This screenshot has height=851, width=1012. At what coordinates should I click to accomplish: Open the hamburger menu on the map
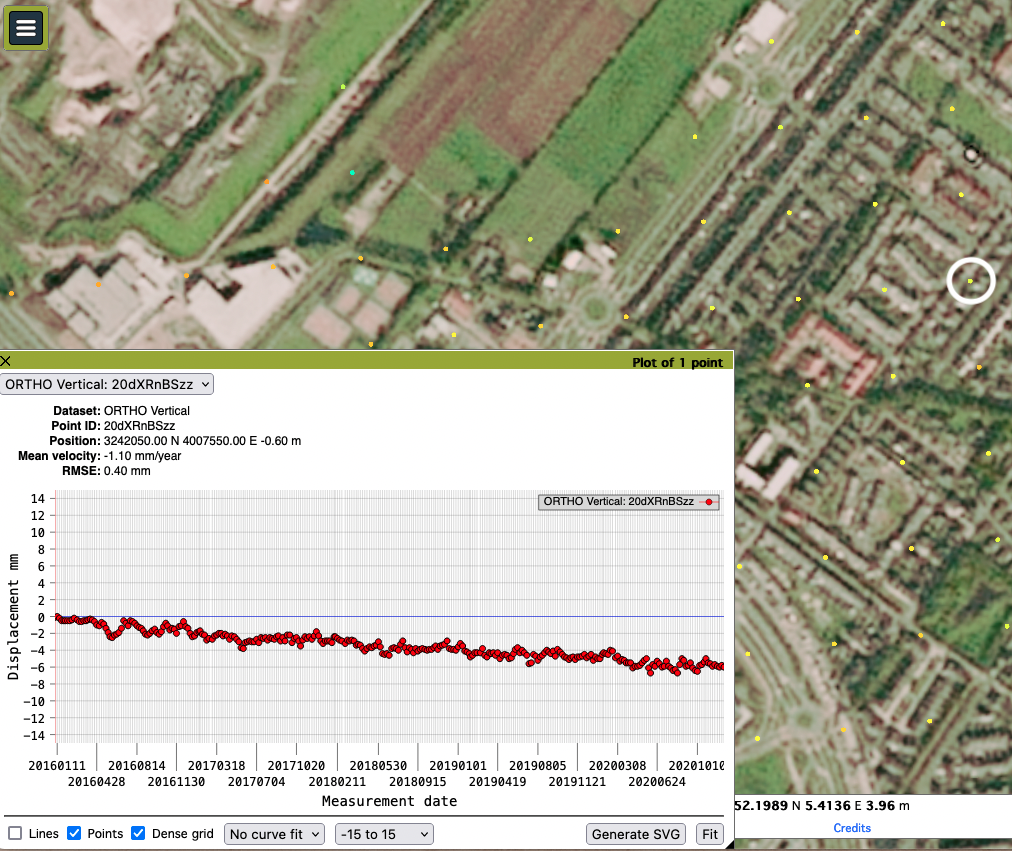coord(26,27)
